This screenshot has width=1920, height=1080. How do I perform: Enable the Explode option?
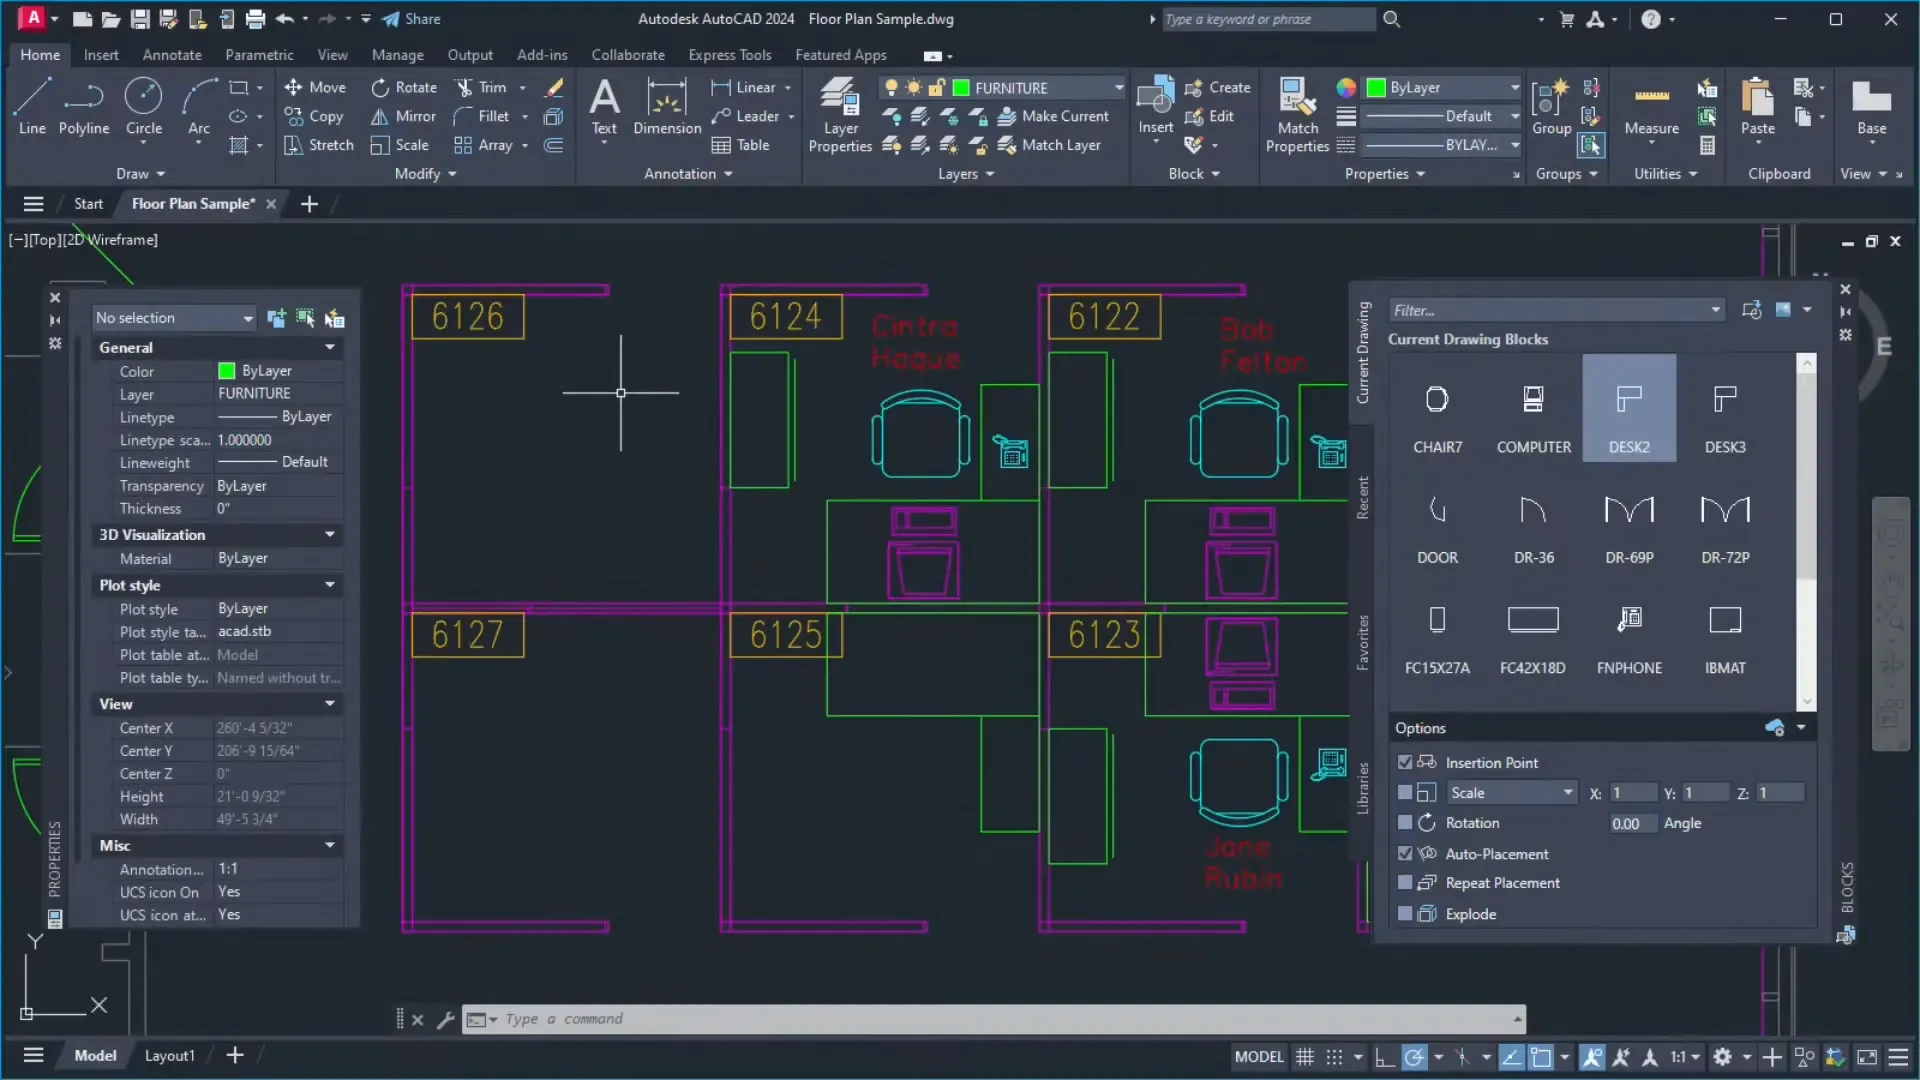[1404, 913]
